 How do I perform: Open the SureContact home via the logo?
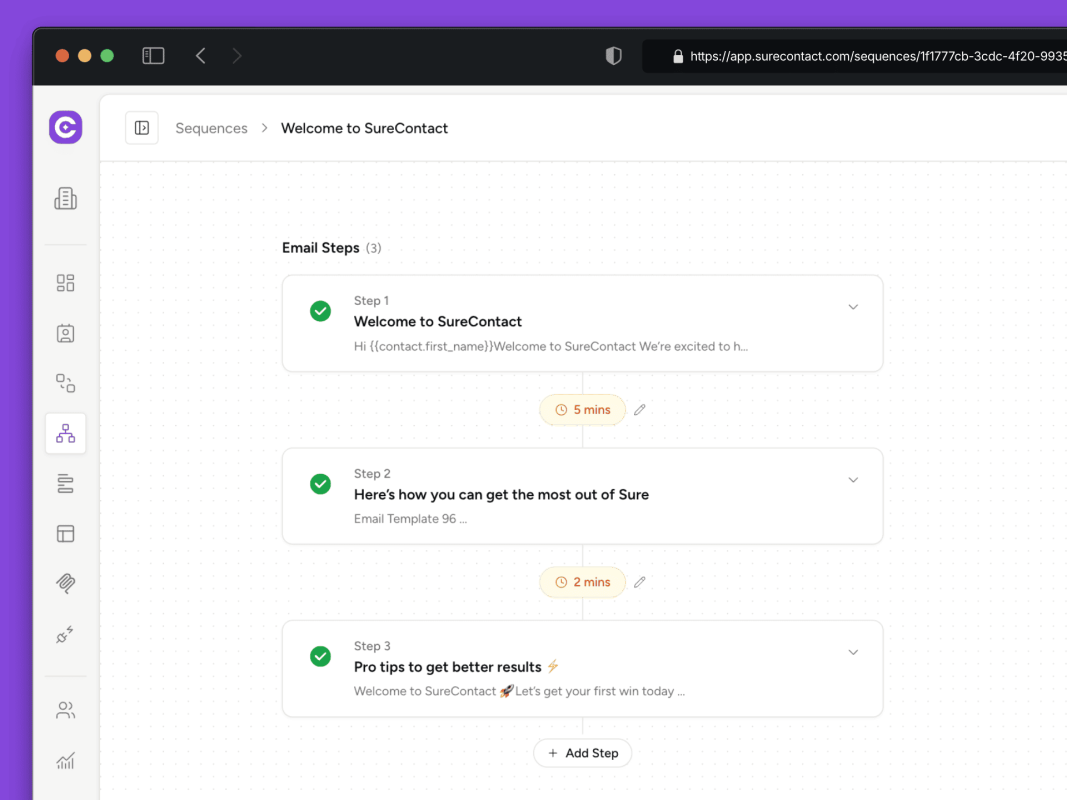65,127
